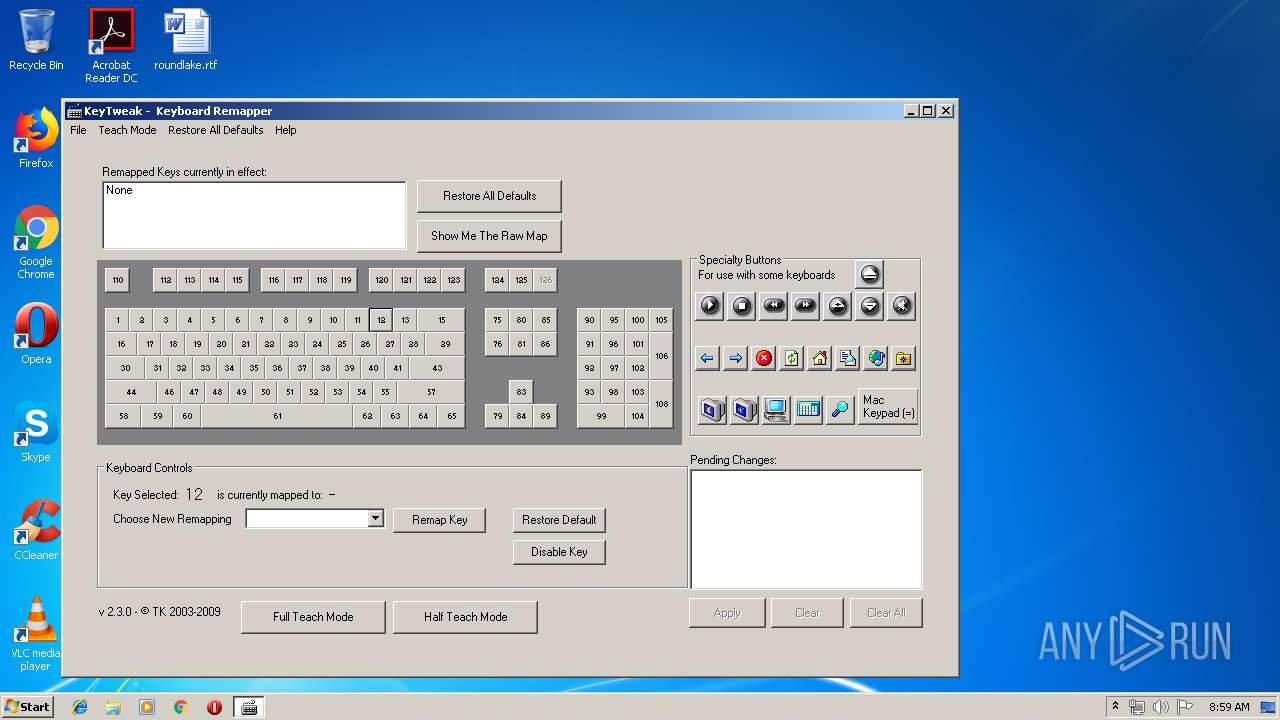Image resolution: width=1280 pixels, height=720 pixels.
Task: Select the Eject specialty button
Action: [x=870, y=274]
